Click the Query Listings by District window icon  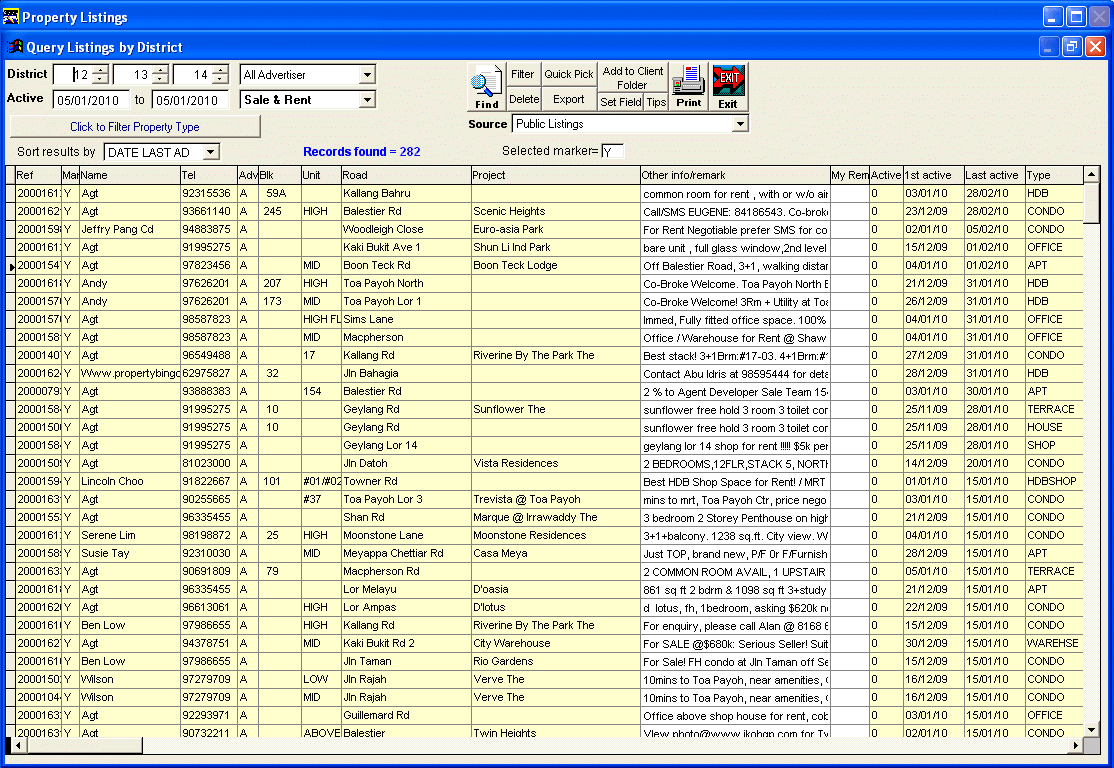[x=14, y=47]
